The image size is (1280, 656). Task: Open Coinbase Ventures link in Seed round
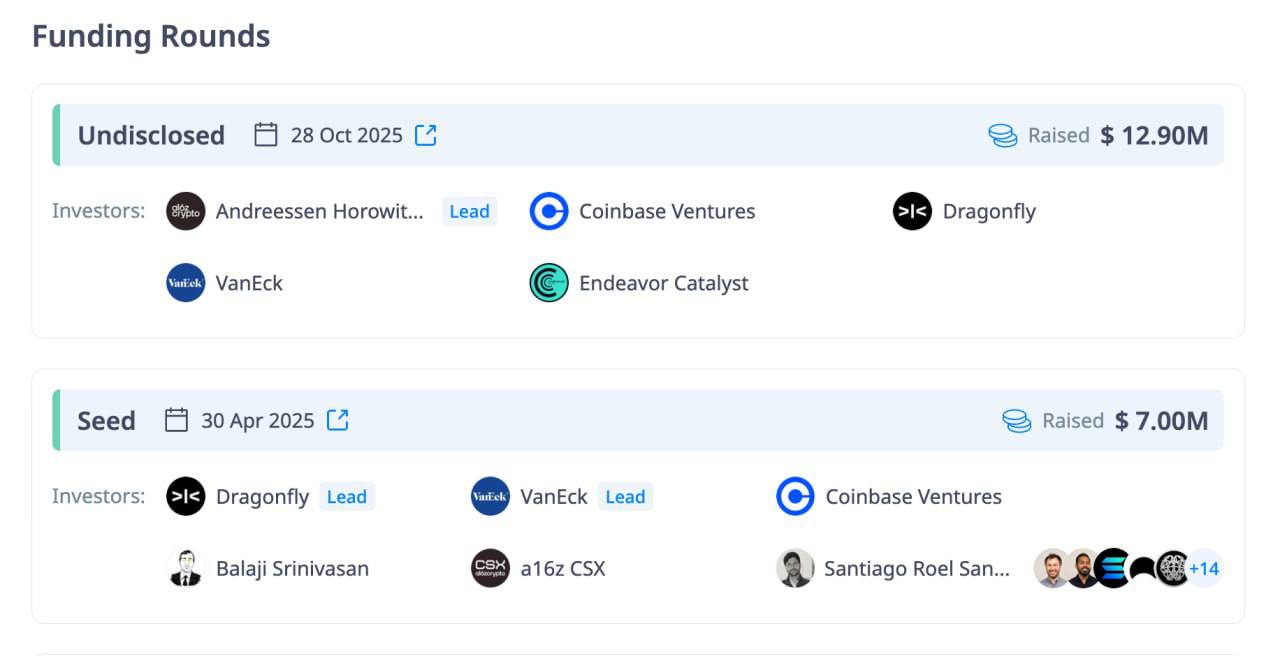click(x=914, y=496)
